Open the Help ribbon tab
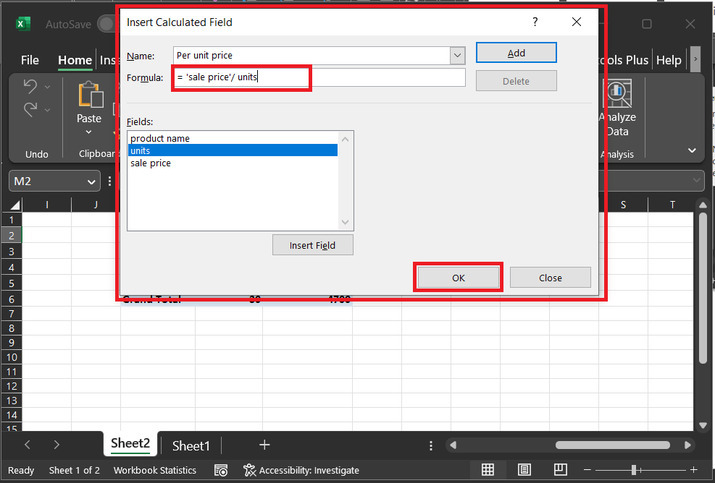Viewport: 715px width, 483px height. coord(668,60)
